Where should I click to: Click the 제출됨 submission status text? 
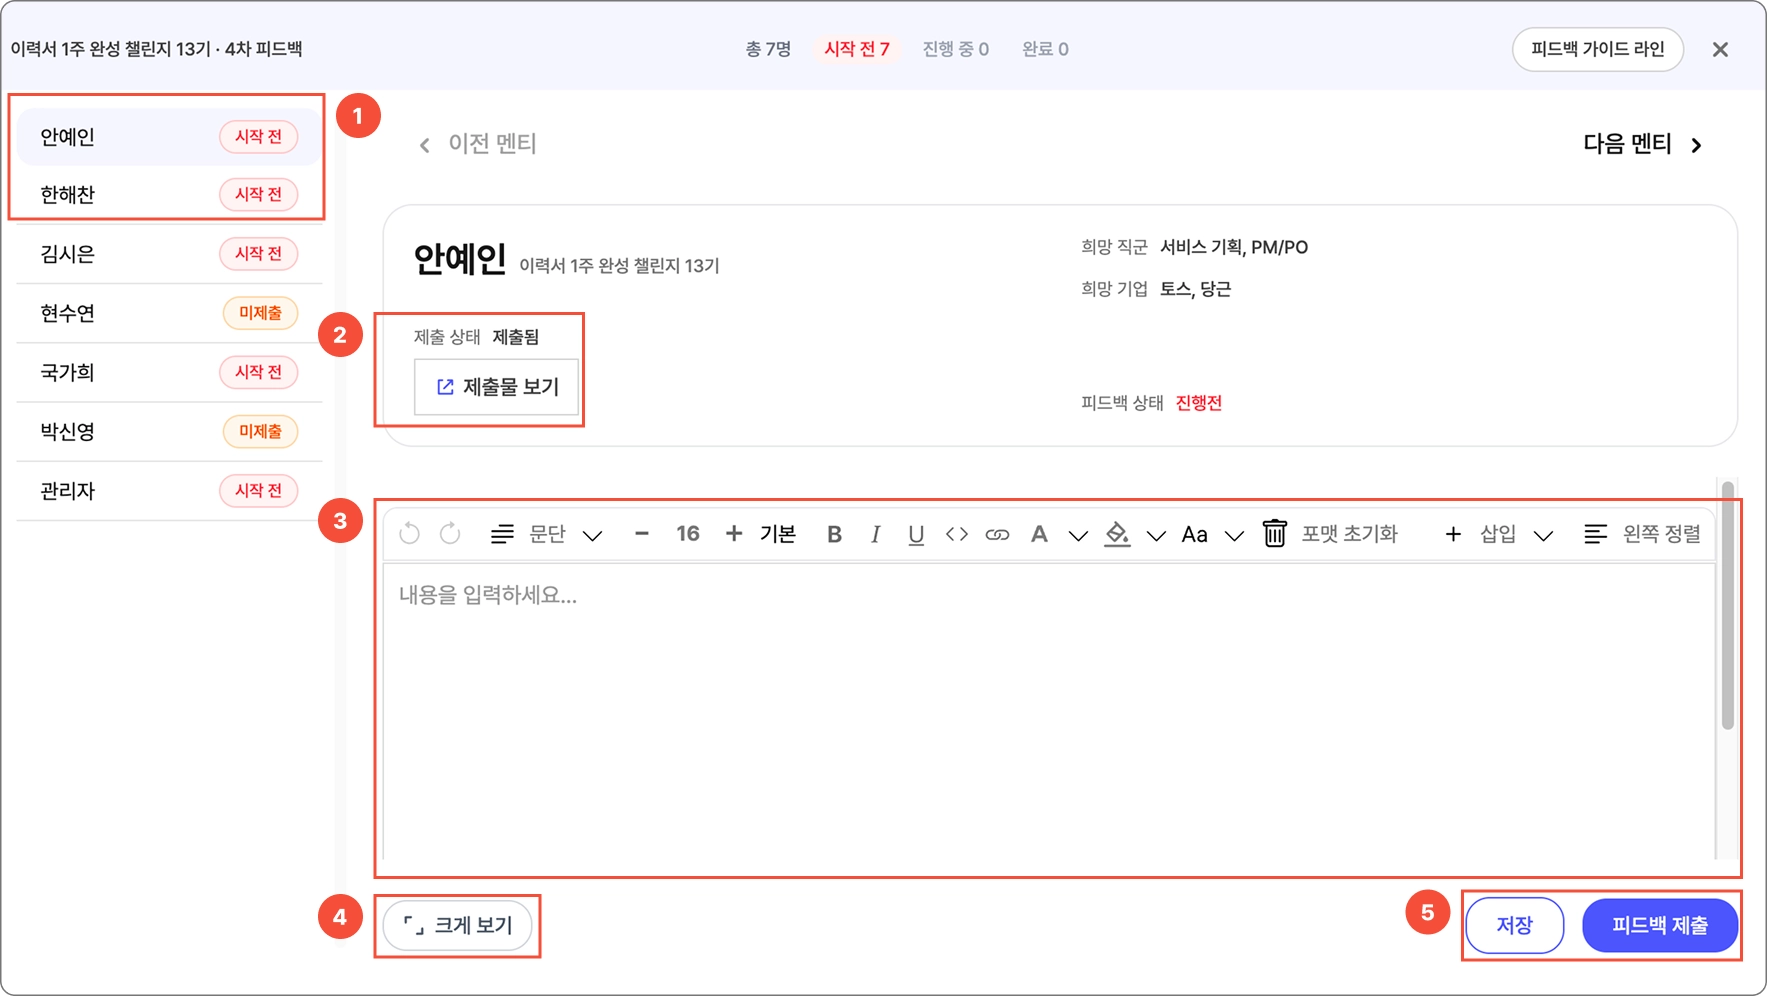(516, 337)
